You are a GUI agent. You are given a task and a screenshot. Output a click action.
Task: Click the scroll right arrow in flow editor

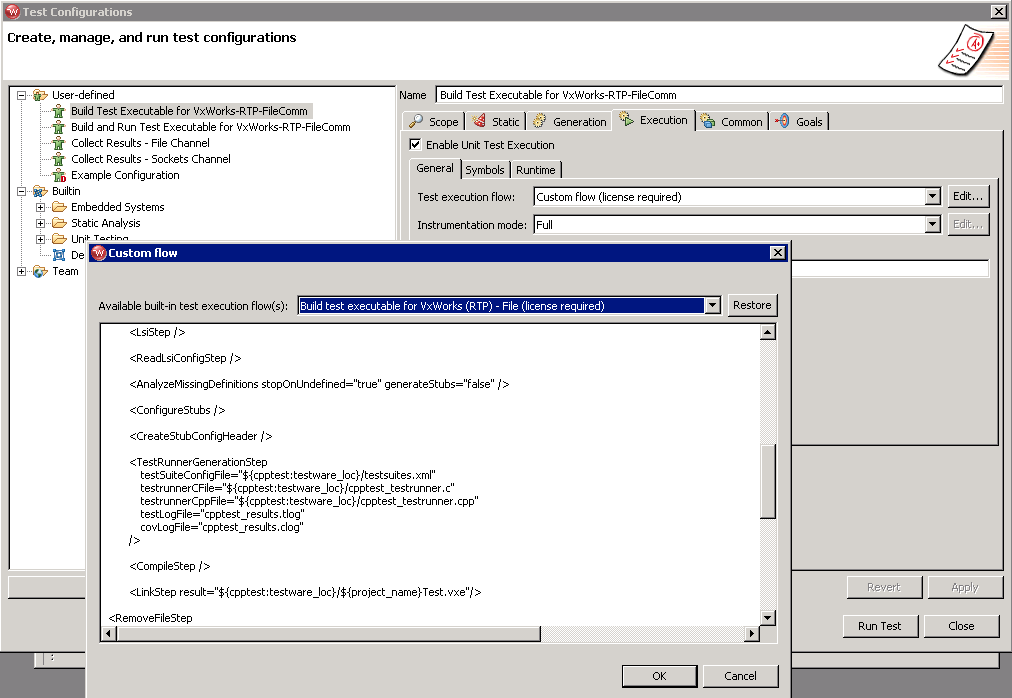coord(751,634)
